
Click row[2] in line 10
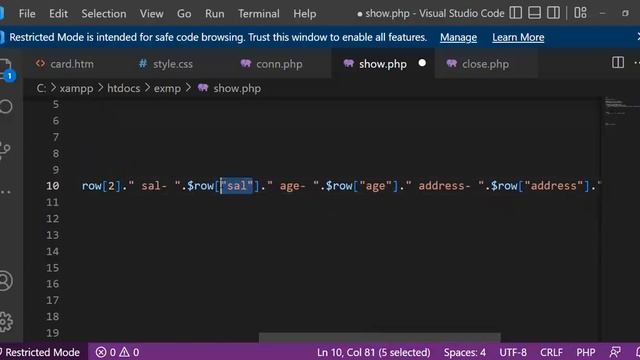[x=101, y=186]
